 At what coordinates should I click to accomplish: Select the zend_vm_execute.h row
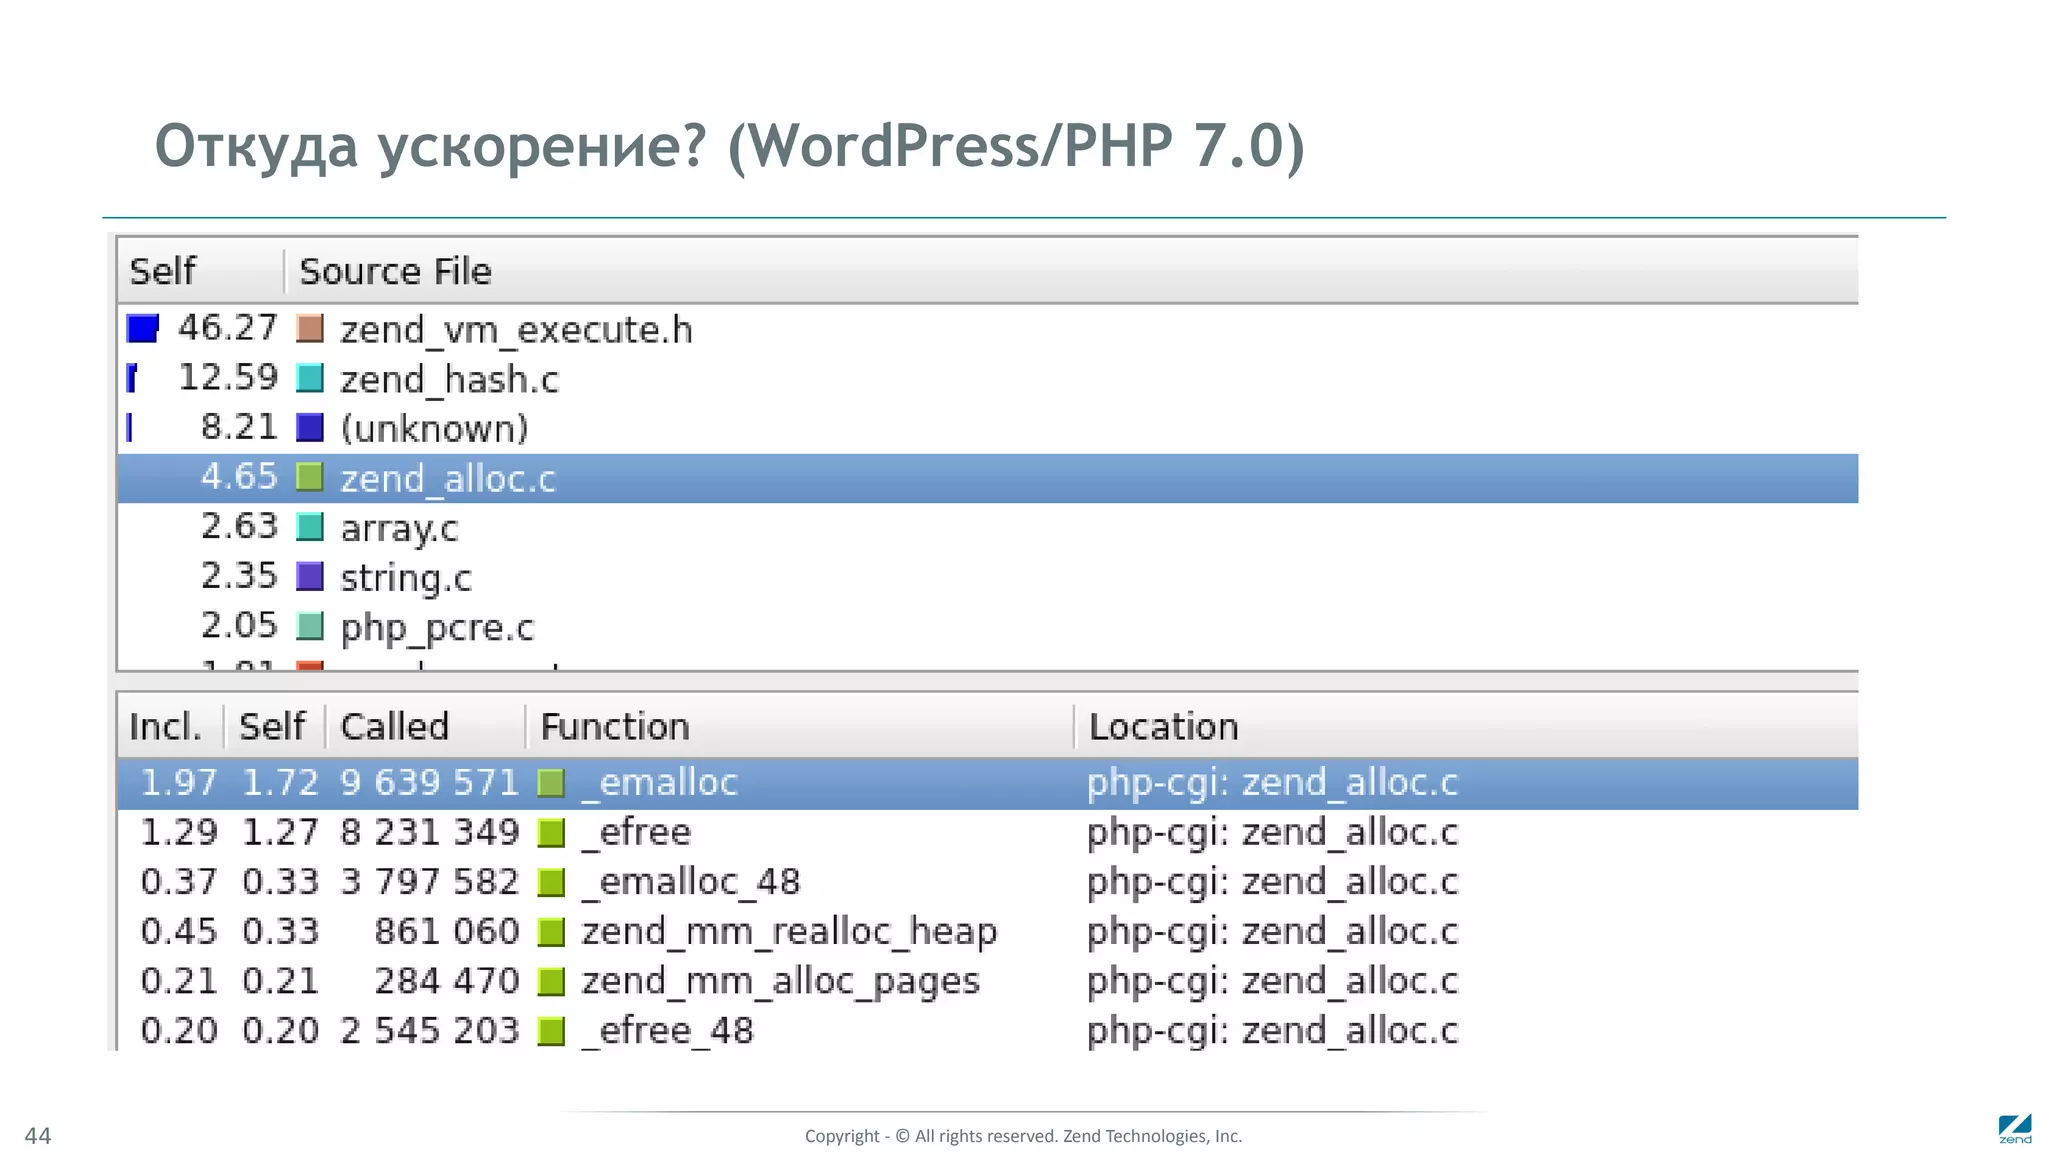(988, 329)
